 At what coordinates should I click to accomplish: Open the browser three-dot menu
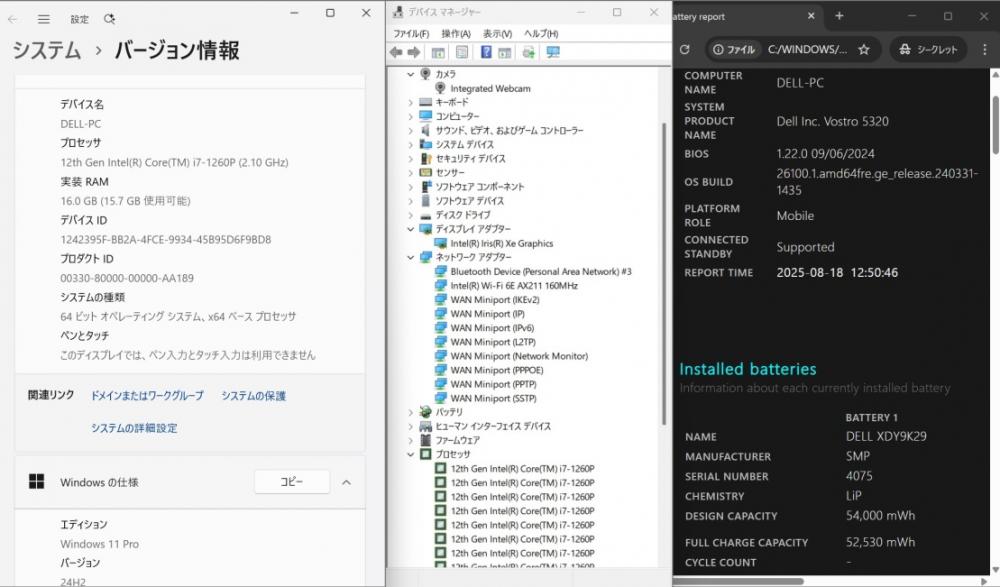(x=984, y=49)
